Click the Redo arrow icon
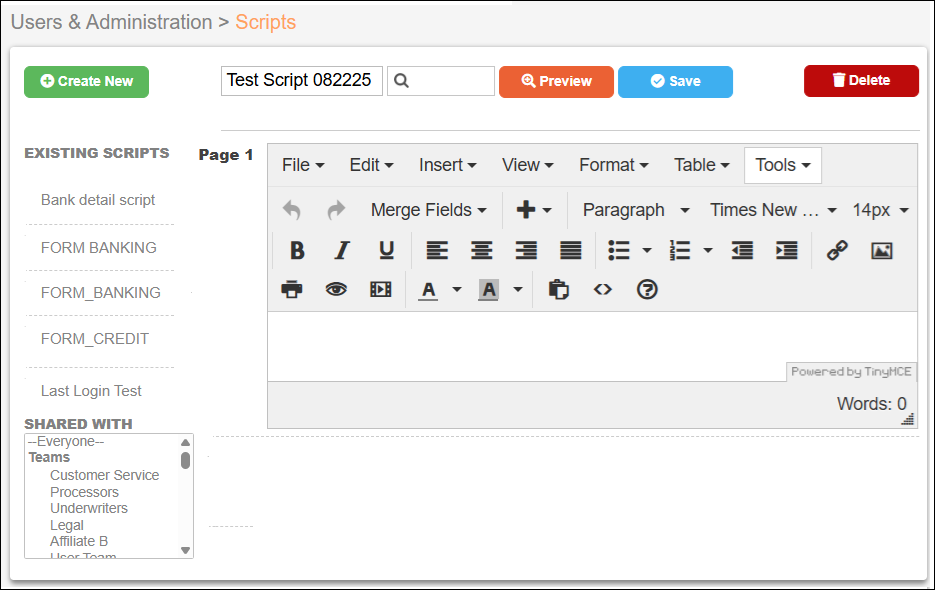This screenshot has height=590, width=935. point(336,210)
